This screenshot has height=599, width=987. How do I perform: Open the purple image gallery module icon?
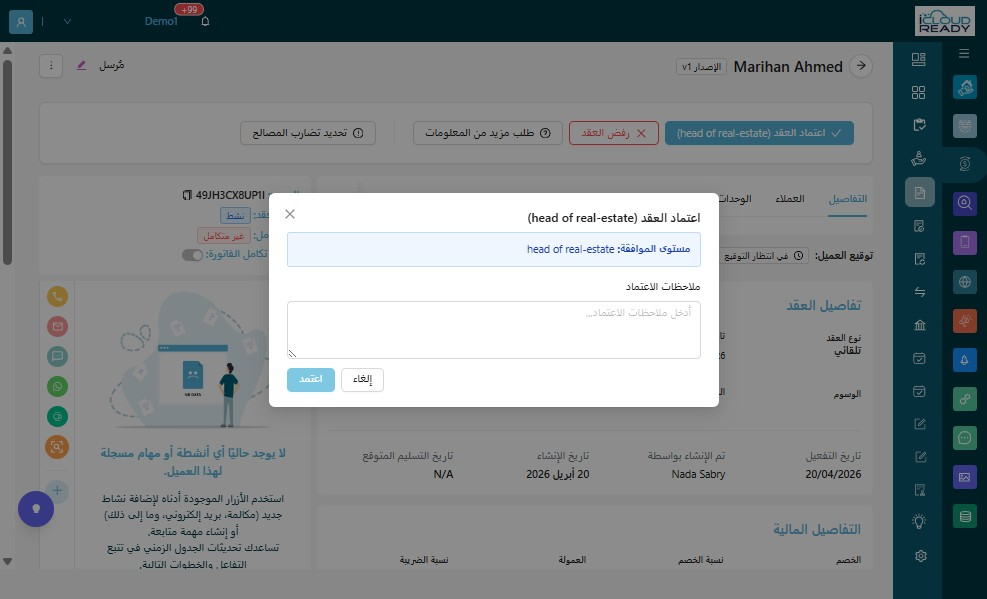[964, 477]
